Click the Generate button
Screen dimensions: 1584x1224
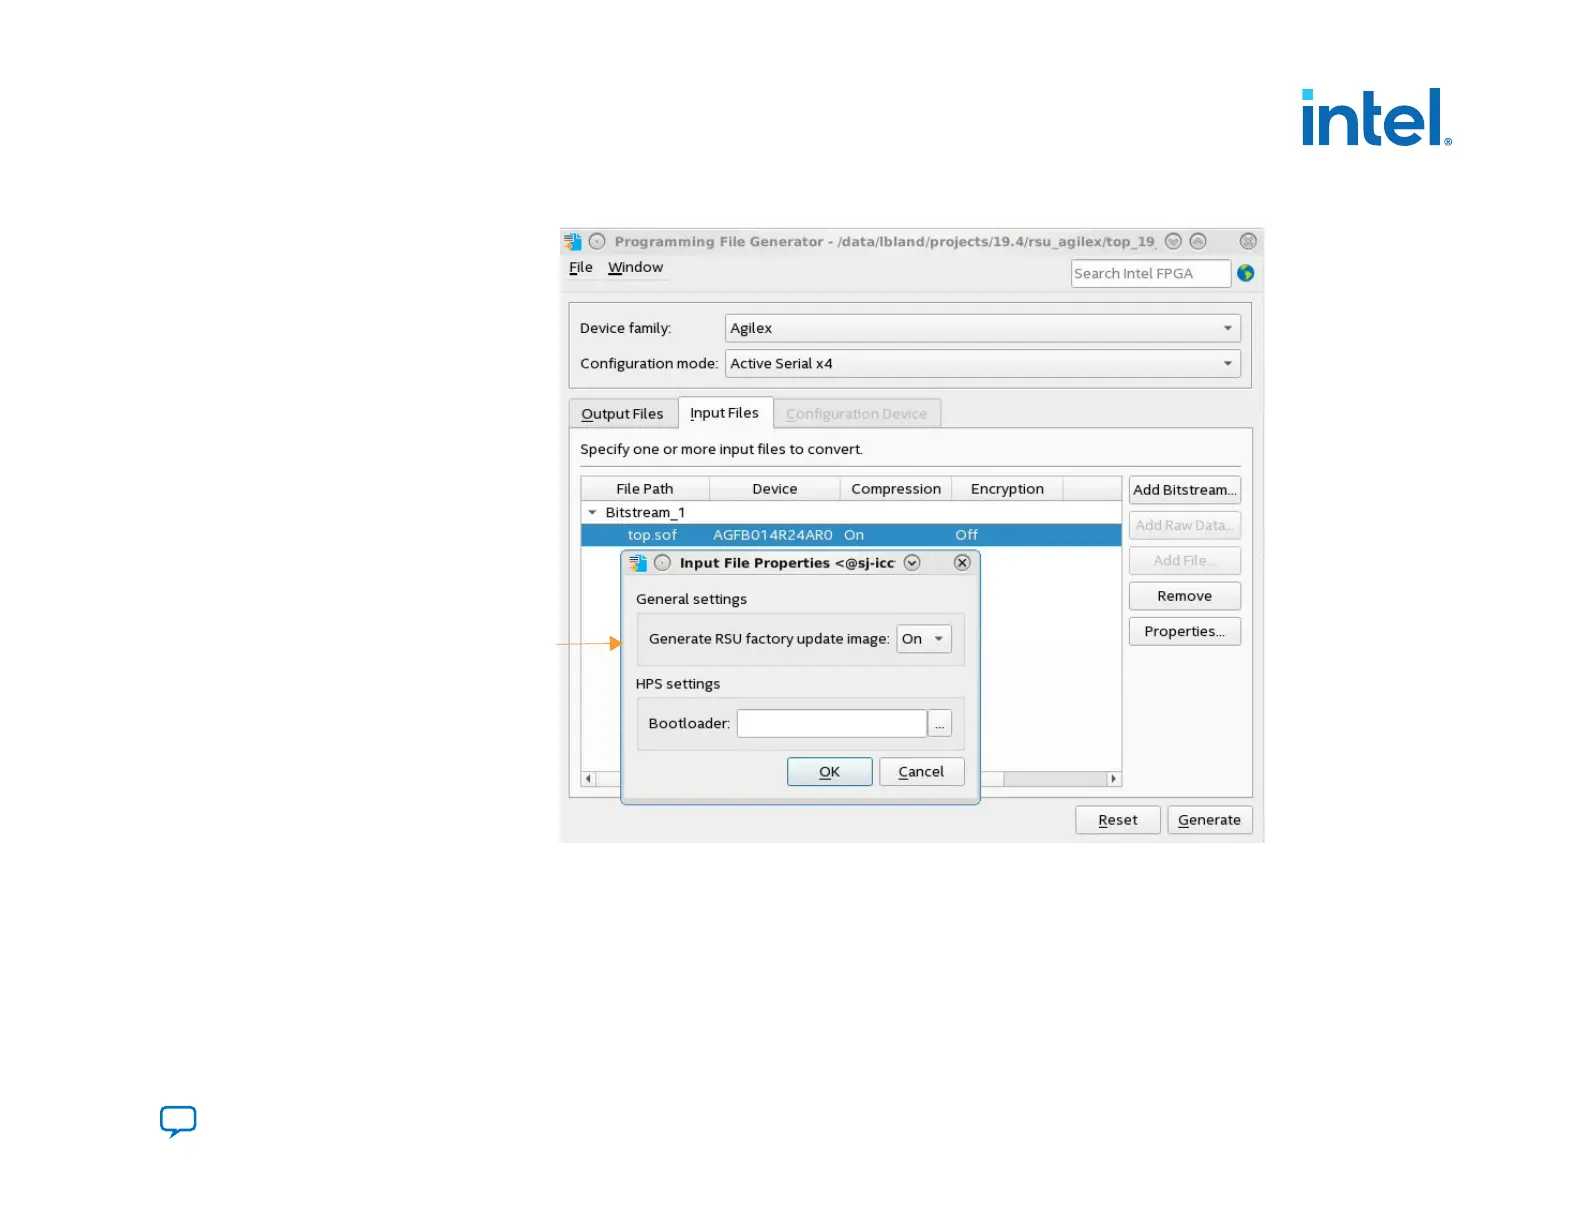(1209, 820)
